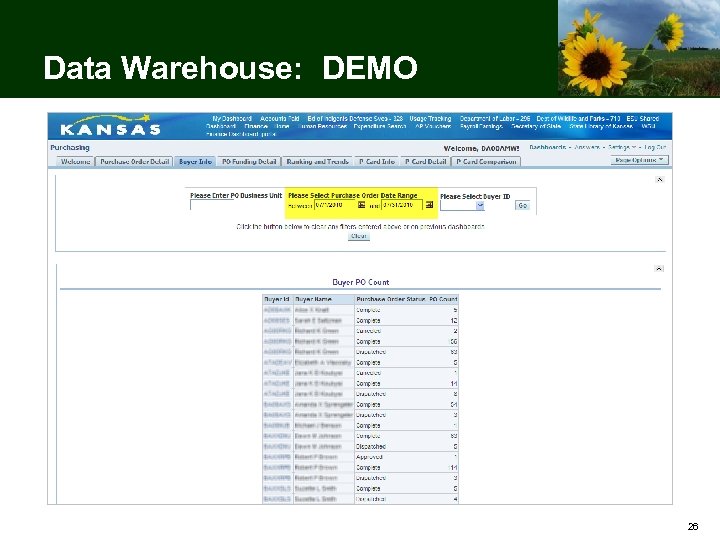This screenshot has height=540, width=720.
Task: Collapse the Buyer PO Count section
Action: click(x=659, y=269)
